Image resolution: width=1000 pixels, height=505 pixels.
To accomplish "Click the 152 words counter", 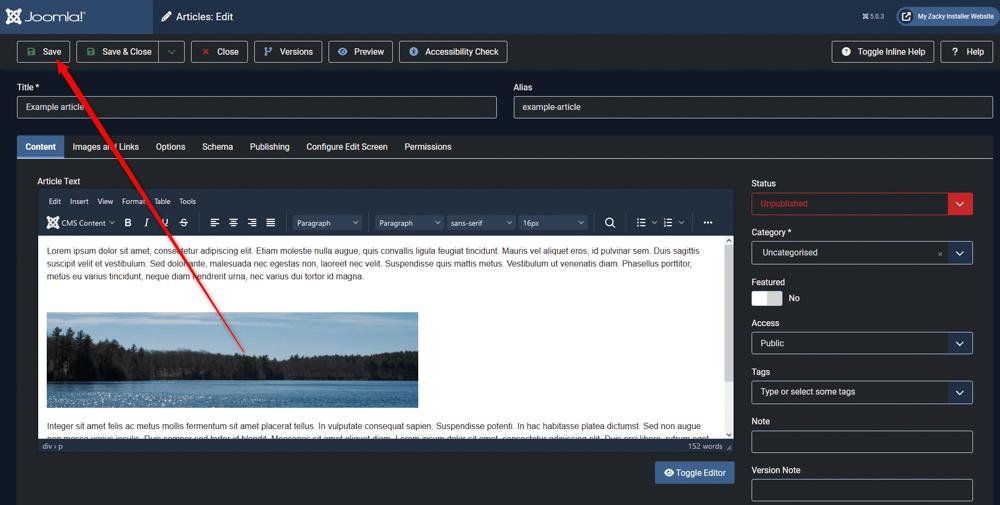I will coord(705,446).
